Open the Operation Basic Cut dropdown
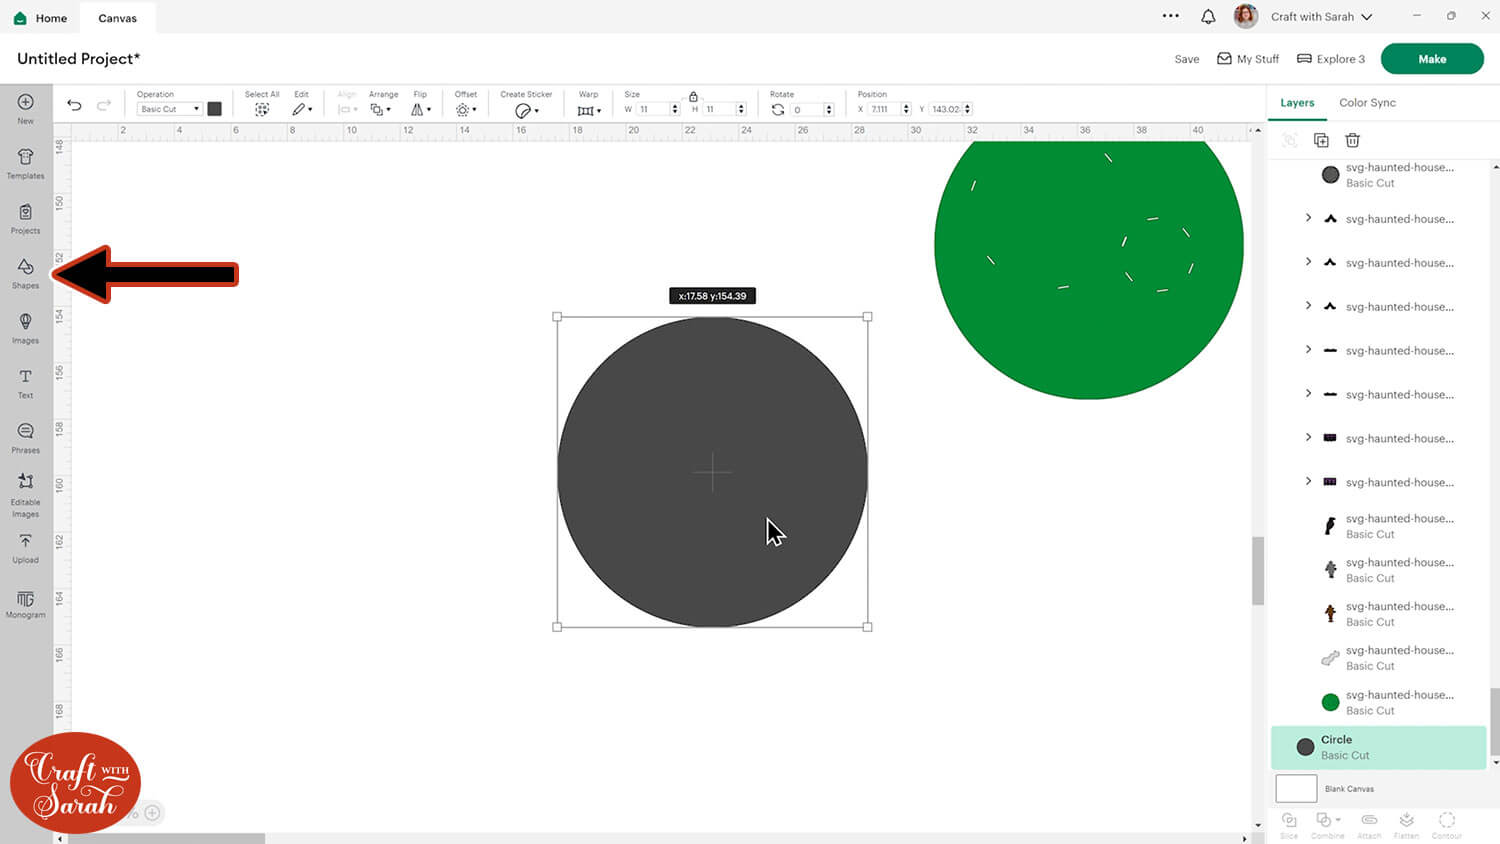Screen dimensions: 1500x844 169,109
